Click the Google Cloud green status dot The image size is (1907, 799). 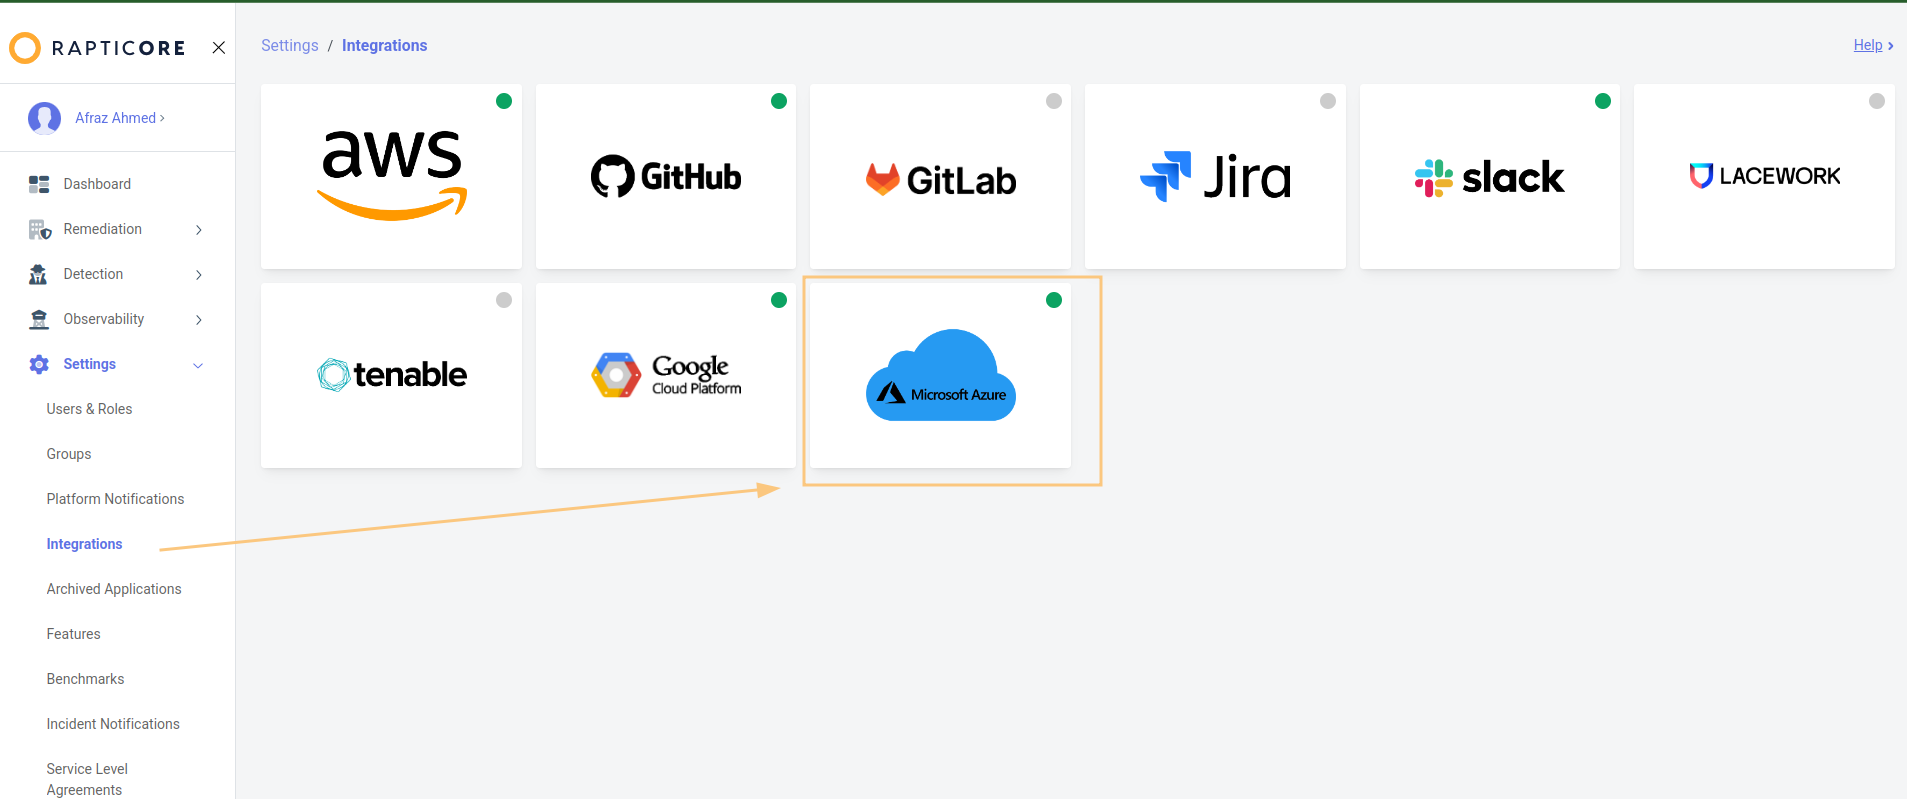779,300
